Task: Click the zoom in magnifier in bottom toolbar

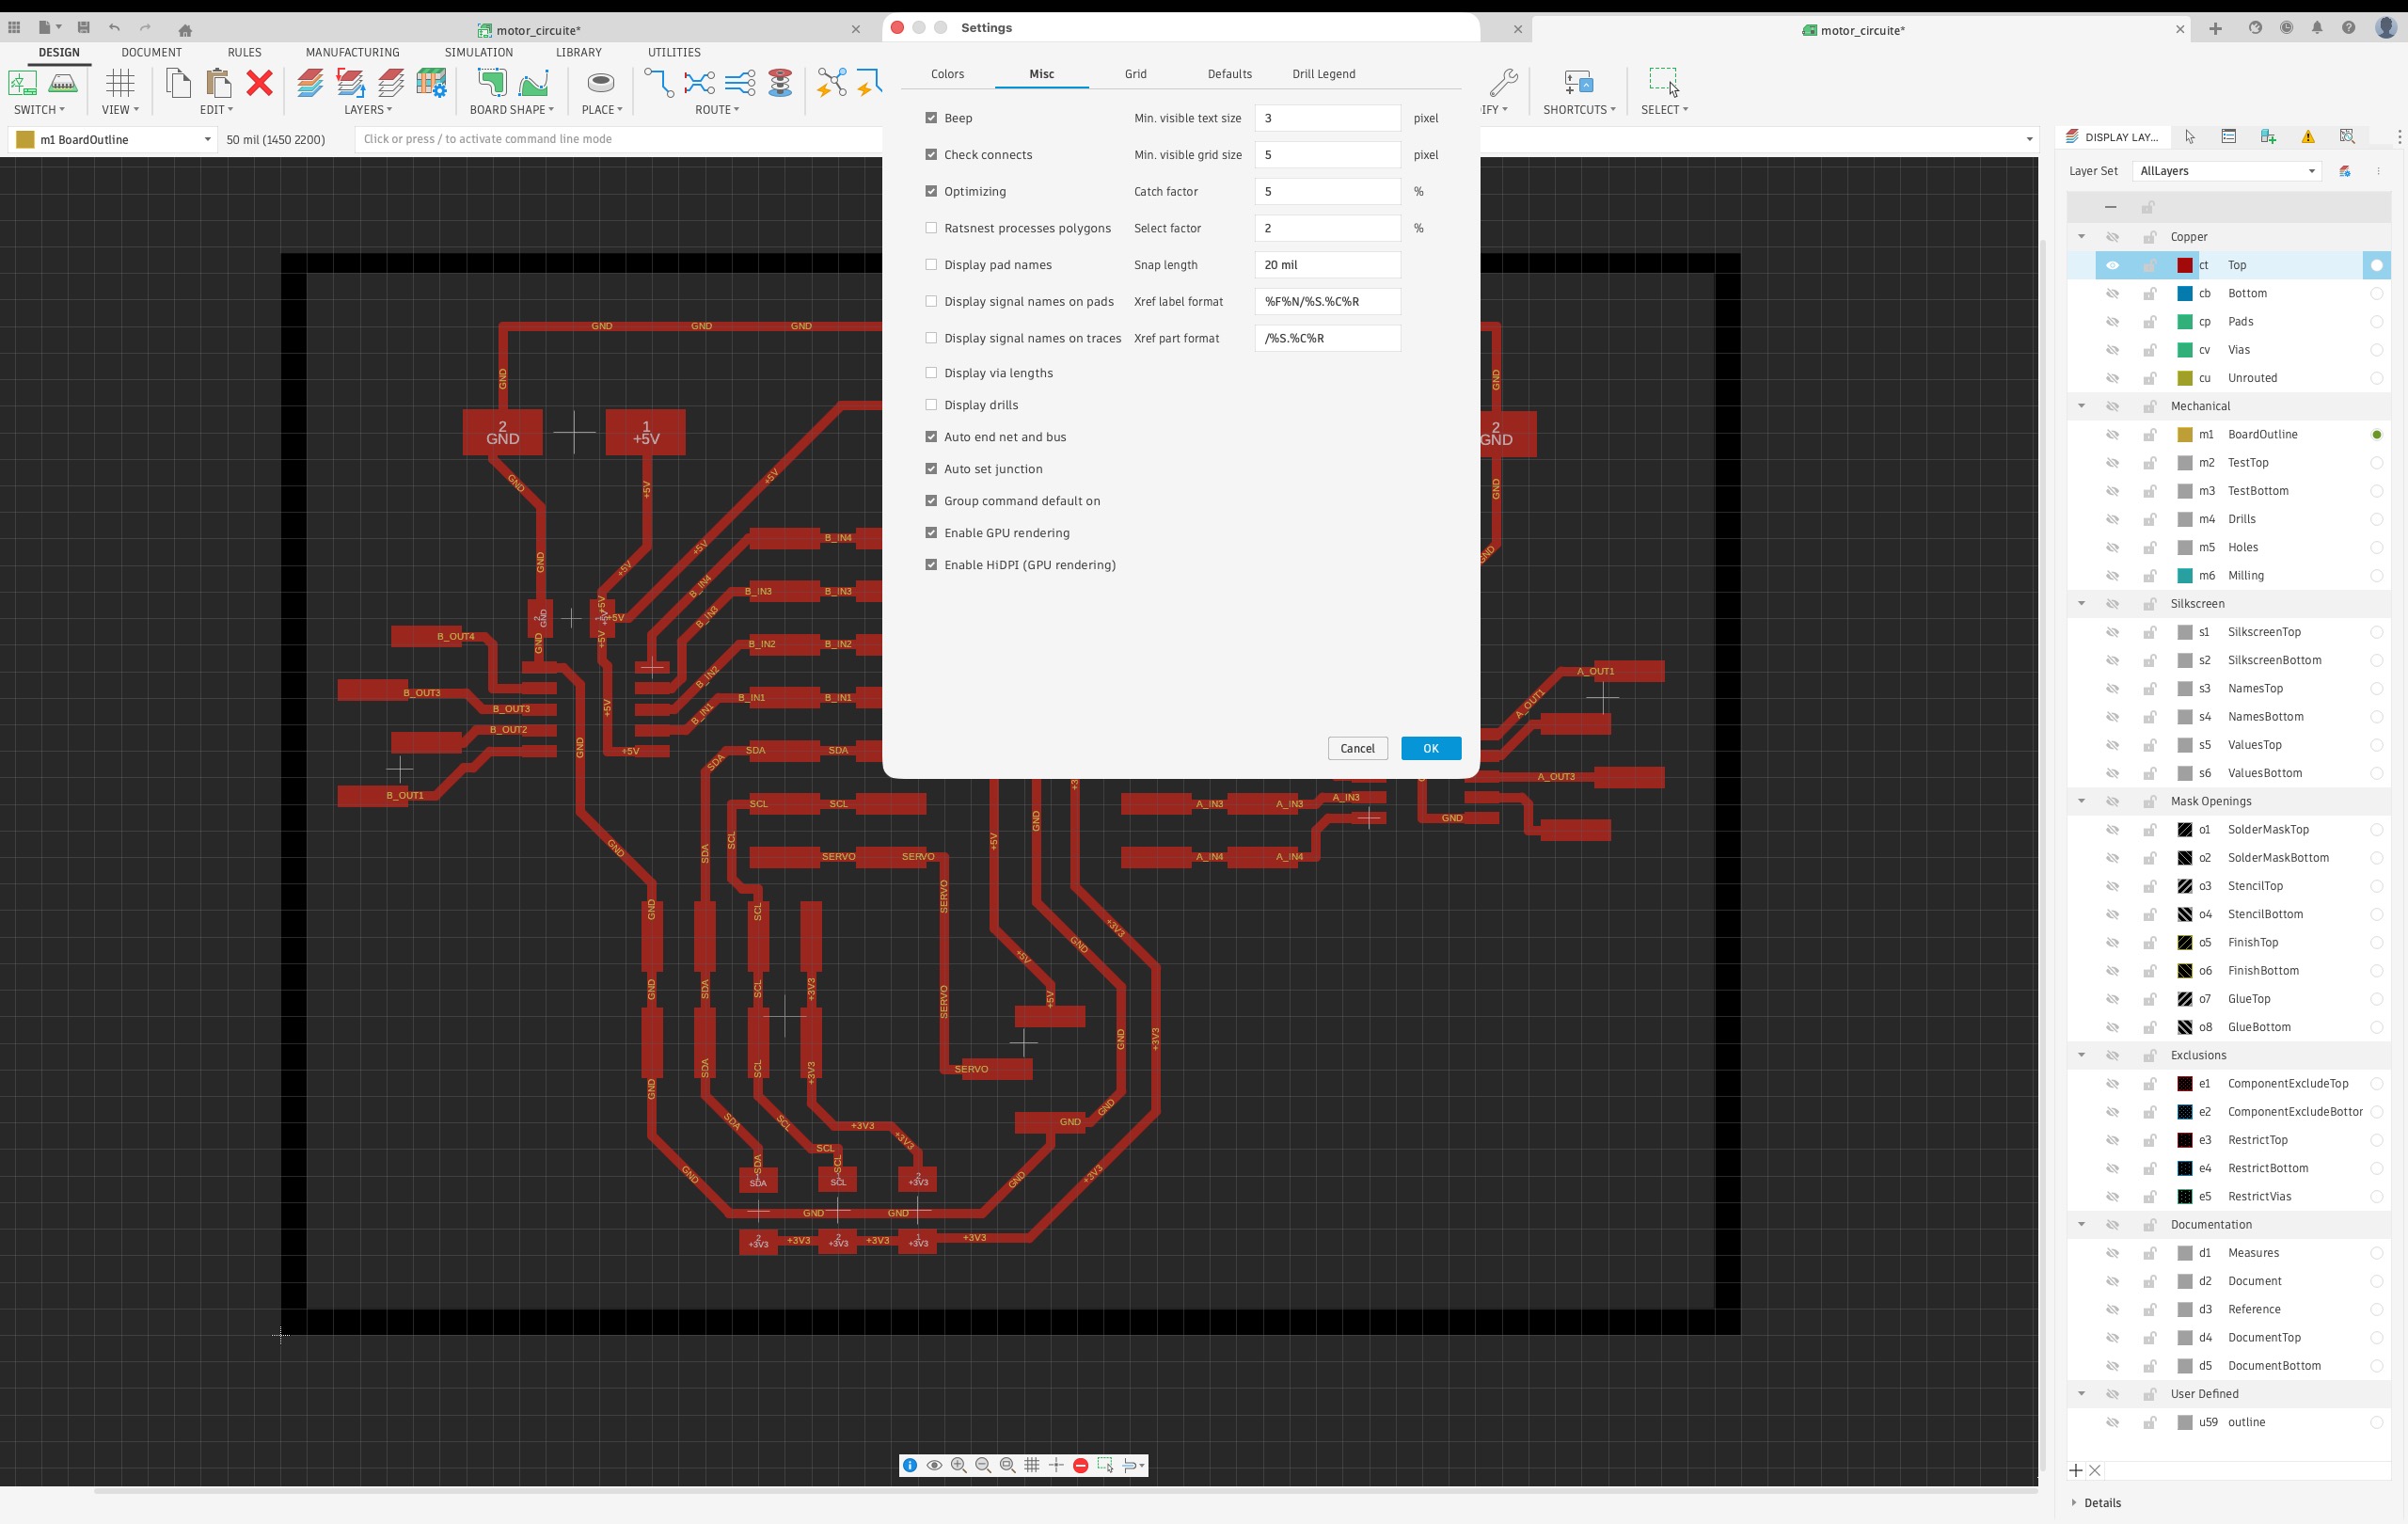Action: coord(958,1465)
